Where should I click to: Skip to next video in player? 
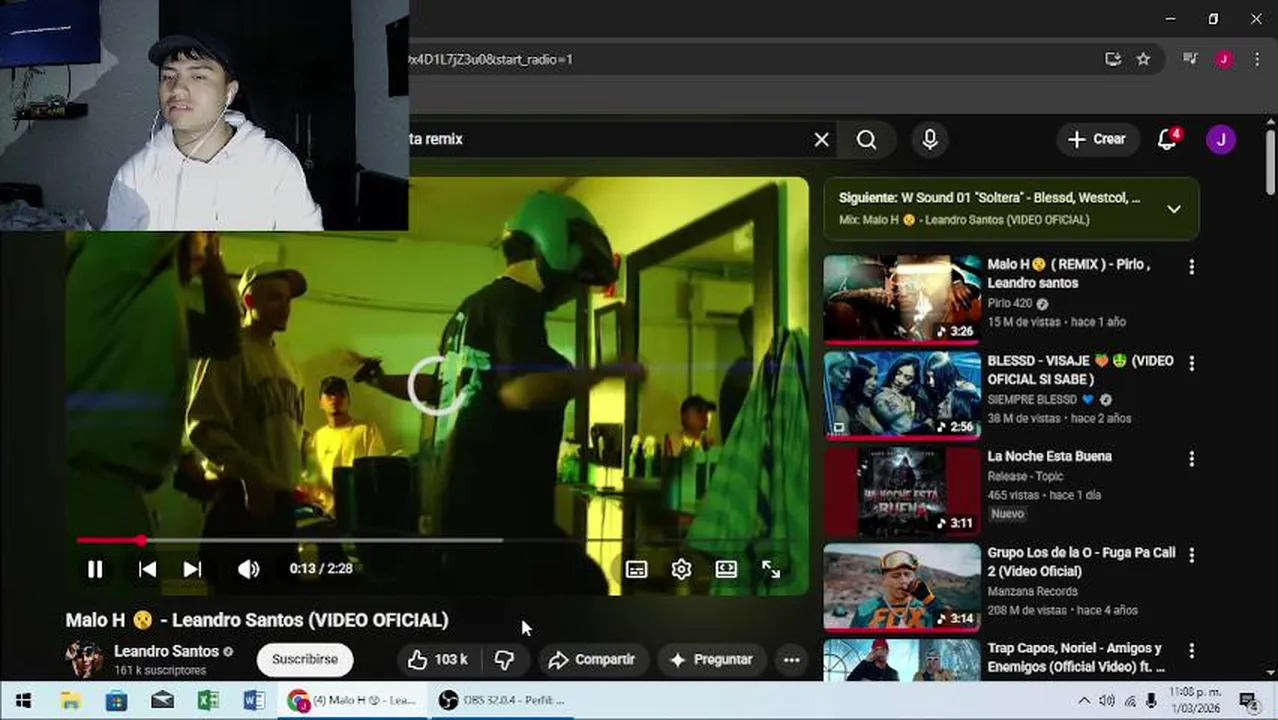click(193, 569)
